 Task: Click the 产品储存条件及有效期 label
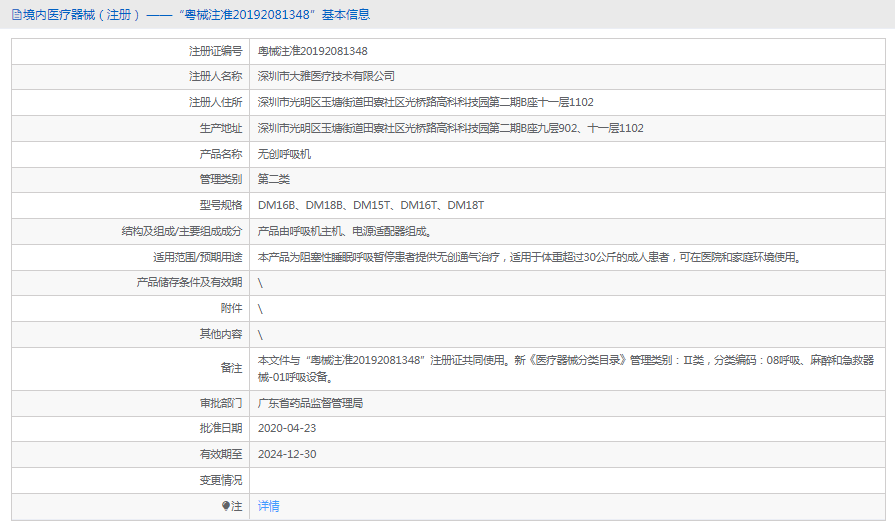pos(190,283)
